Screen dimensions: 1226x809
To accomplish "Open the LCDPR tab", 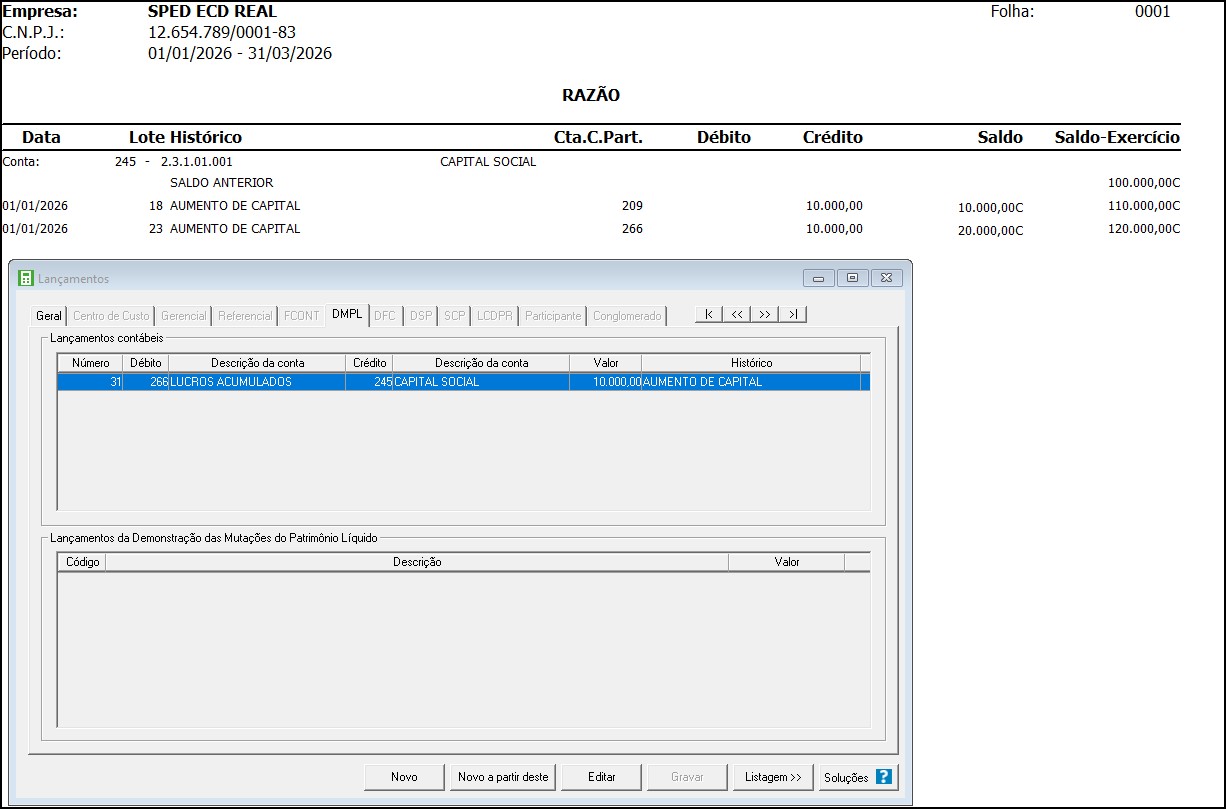I will pos(495,316).
